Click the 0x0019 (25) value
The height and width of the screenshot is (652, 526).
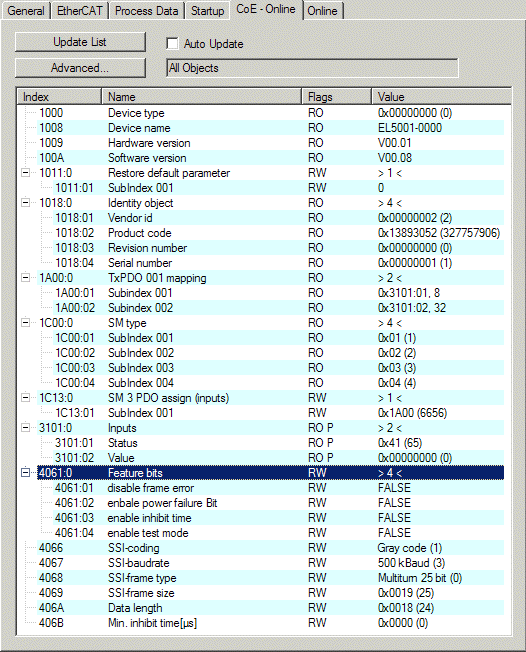[x=406, y=593]
